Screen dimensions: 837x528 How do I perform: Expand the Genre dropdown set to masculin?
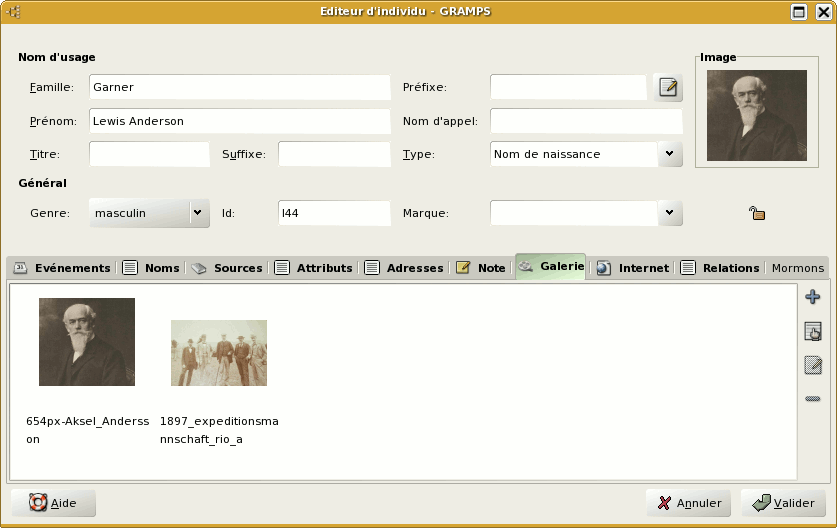point(197,213)
